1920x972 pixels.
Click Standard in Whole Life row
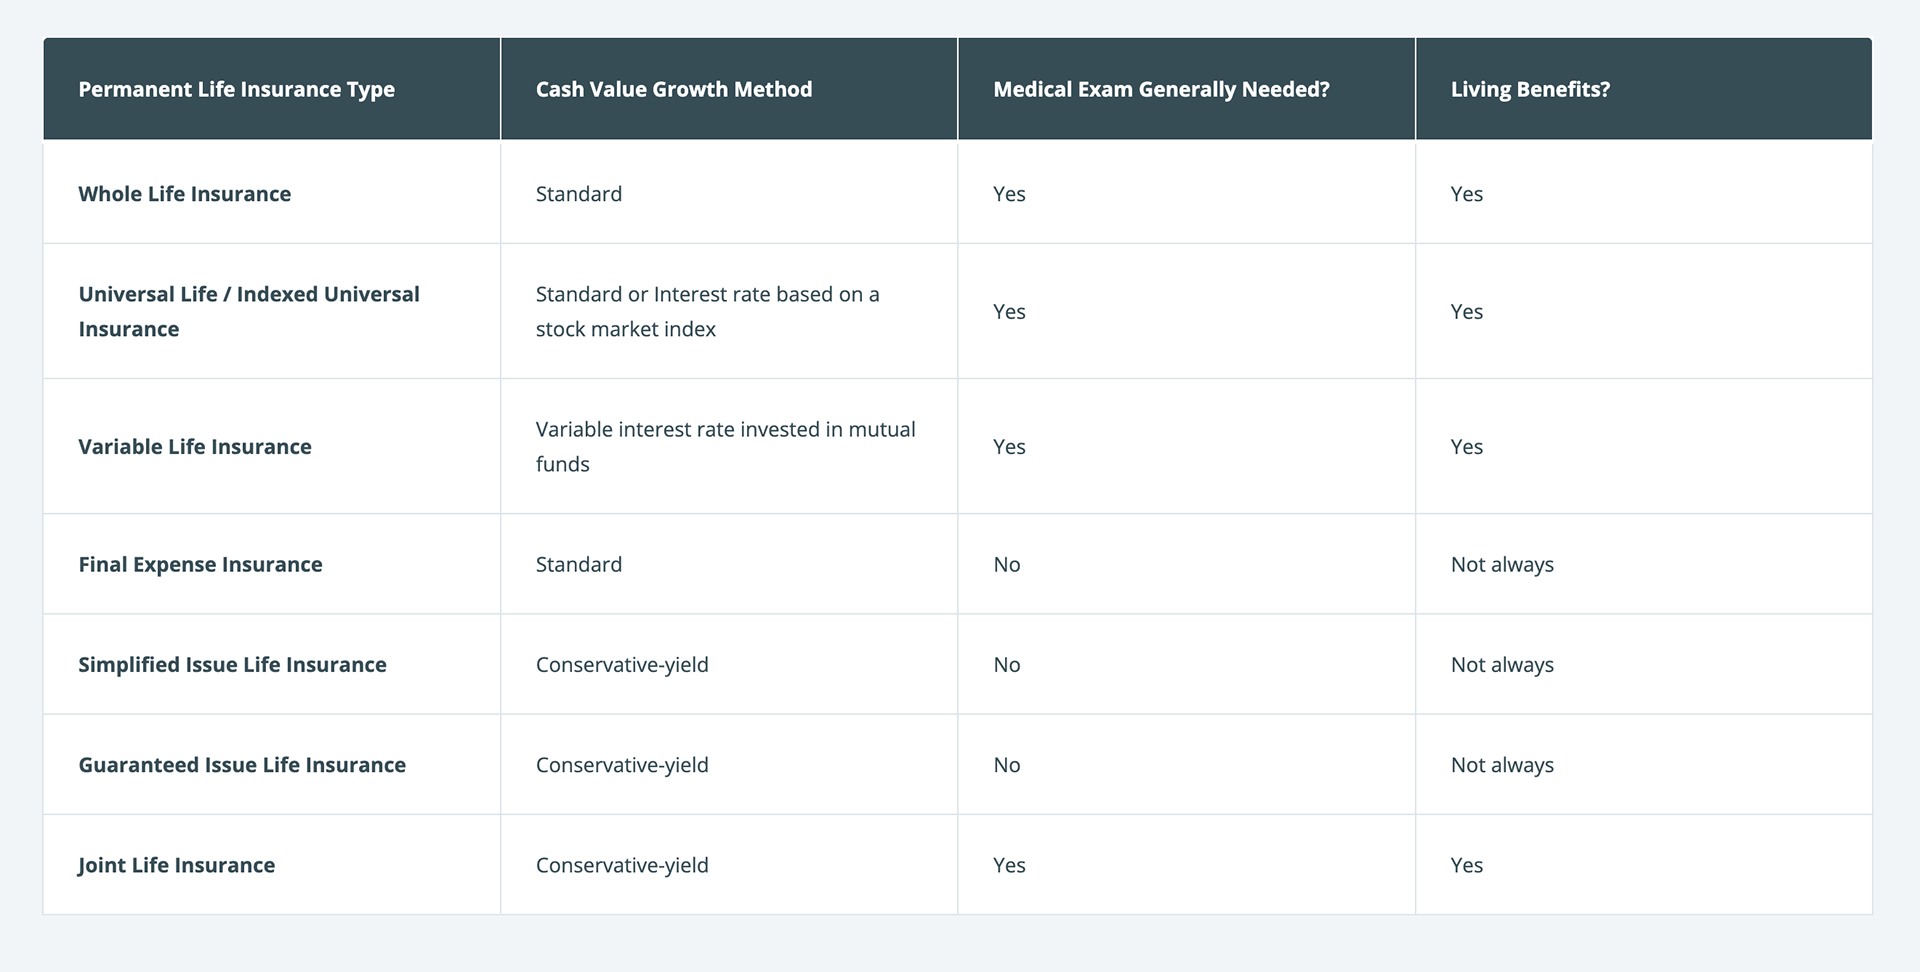tap(579, 194)
